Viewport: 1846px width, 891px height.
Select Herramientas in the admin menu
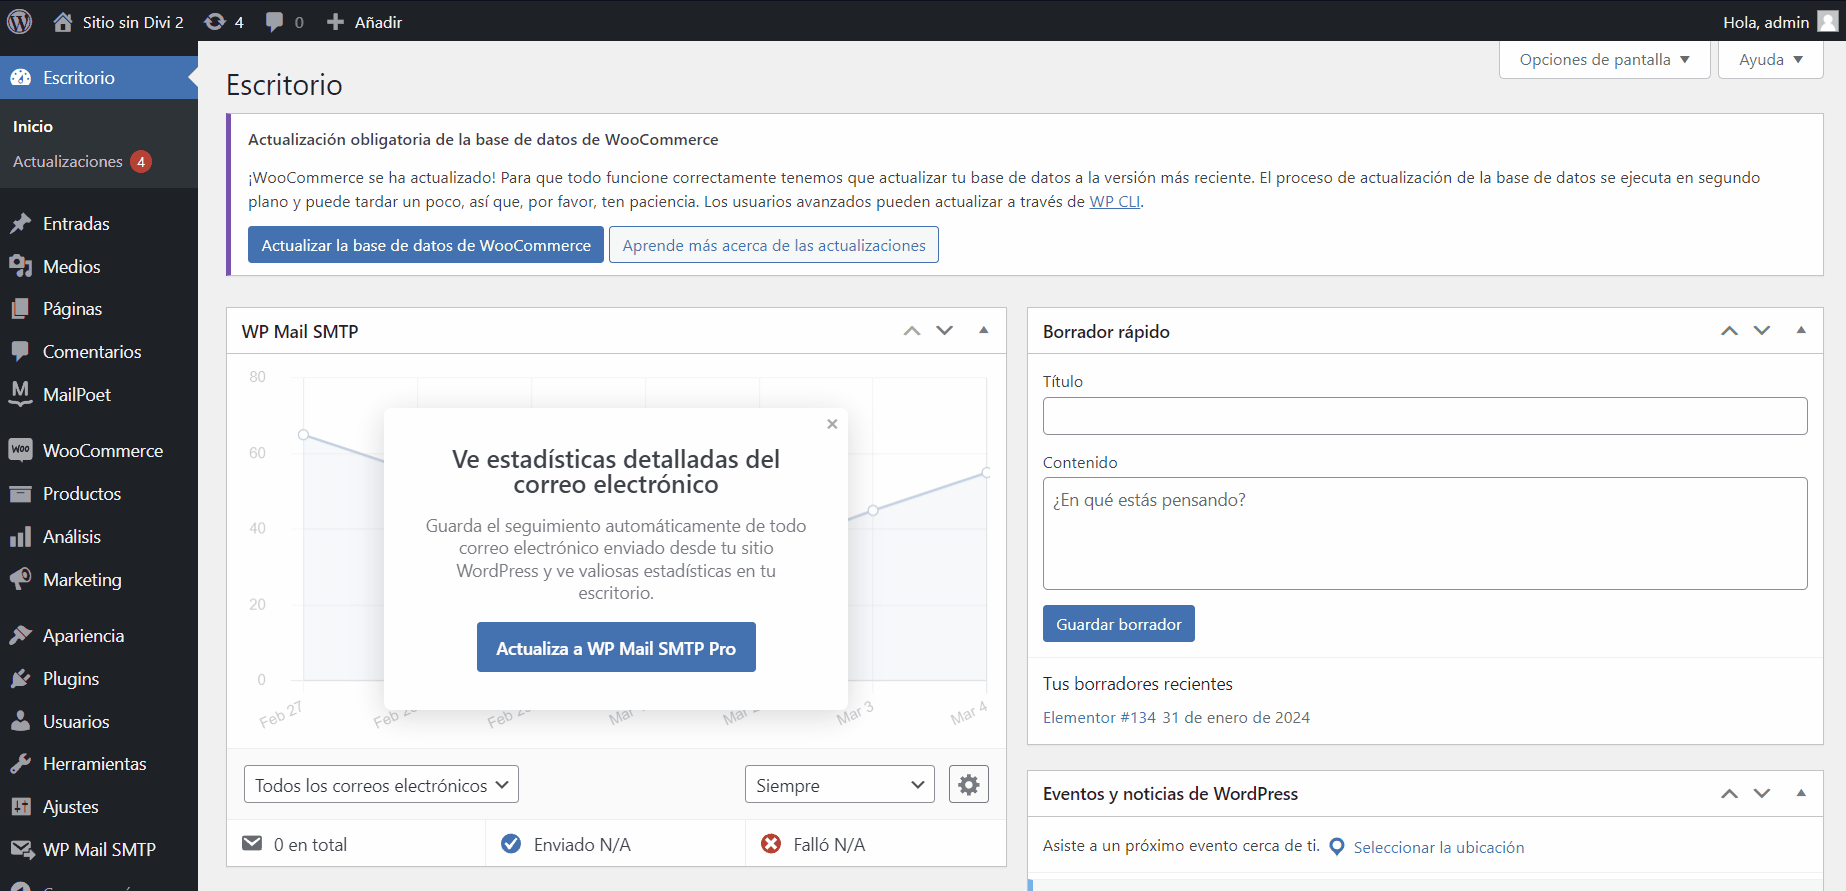[94, 764]
